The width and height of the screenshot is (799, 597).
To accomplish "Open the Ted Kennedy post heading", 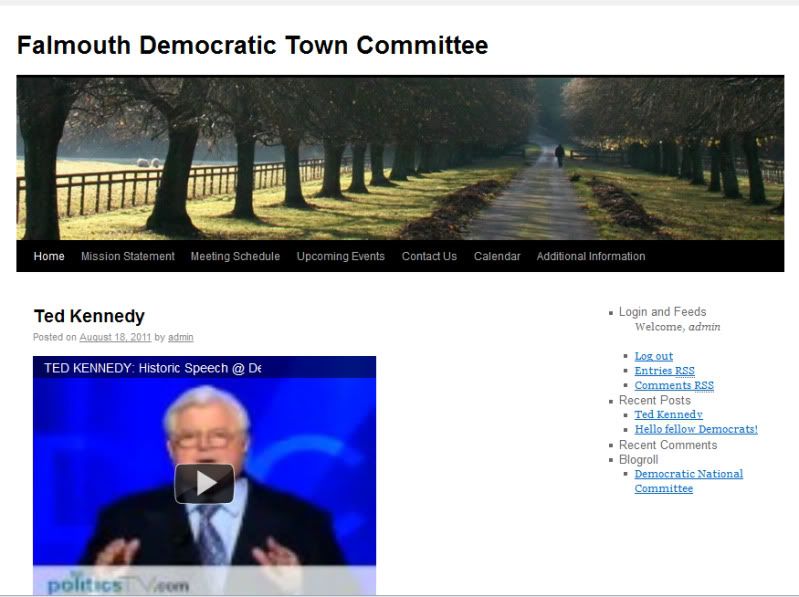I will click(89, 316).
